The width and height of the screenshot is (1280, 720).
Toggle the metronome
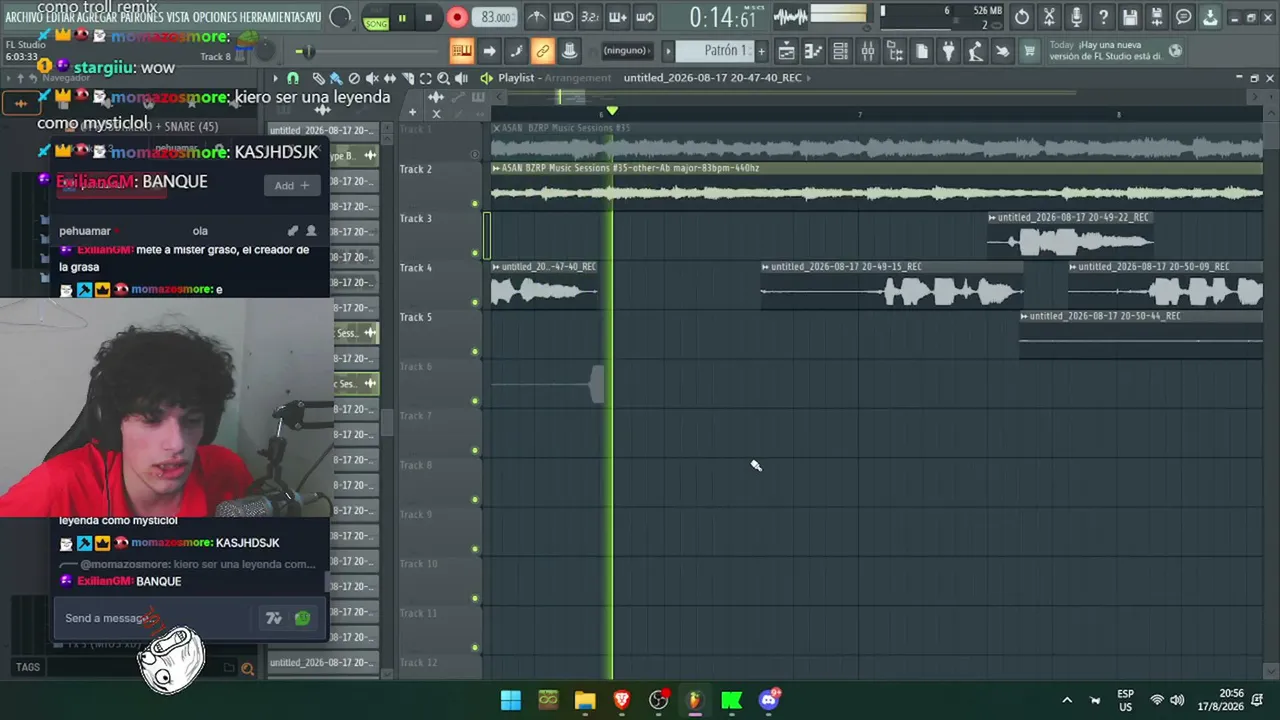pos(536,17)
